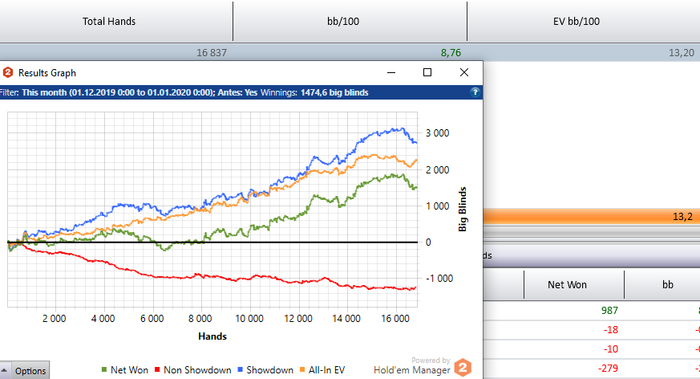Select the -18 Net Won cell
700x379 pixels.
[x=610, y=330]
